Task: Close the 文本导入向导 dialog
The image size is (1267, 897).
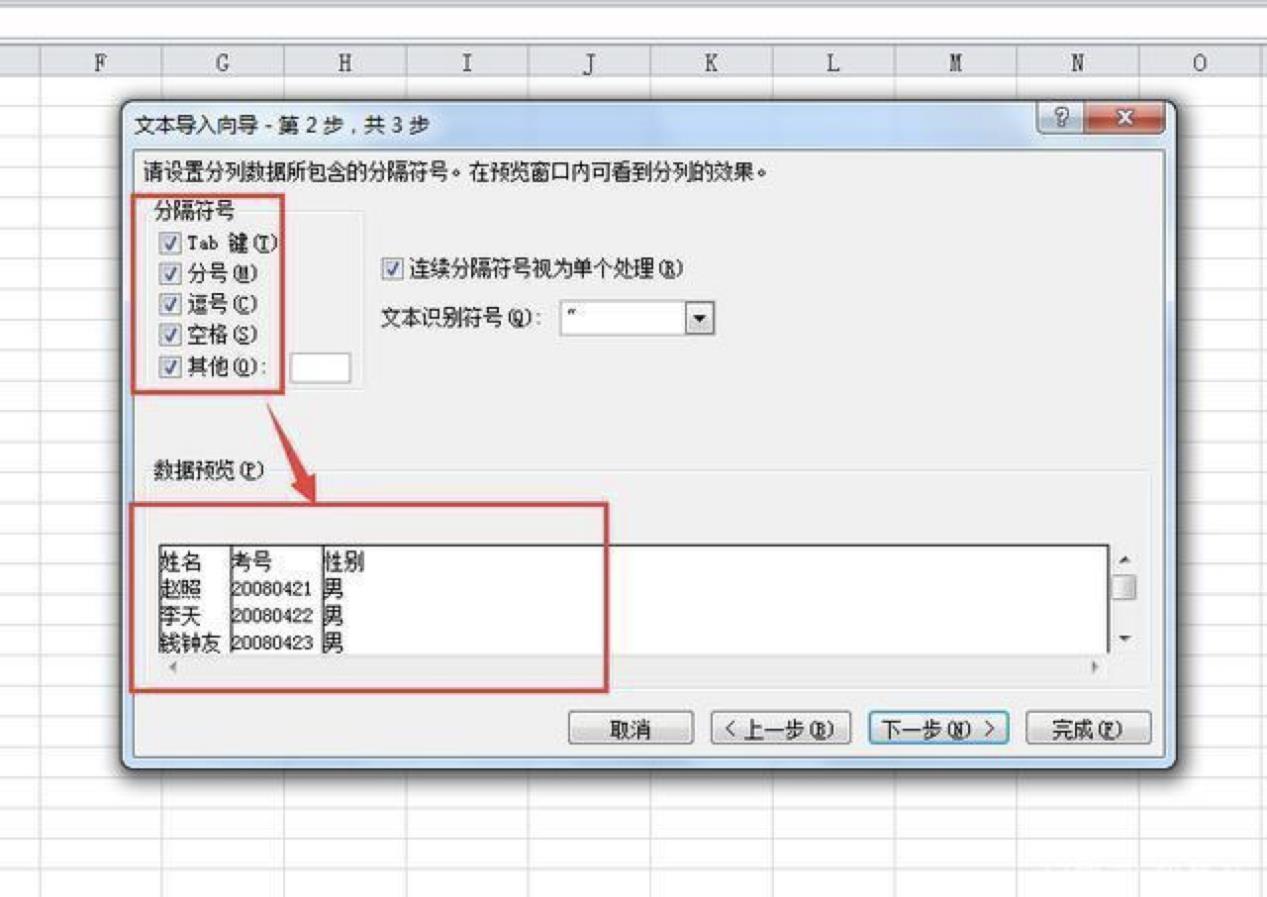Action: [x=1124, y=118]
